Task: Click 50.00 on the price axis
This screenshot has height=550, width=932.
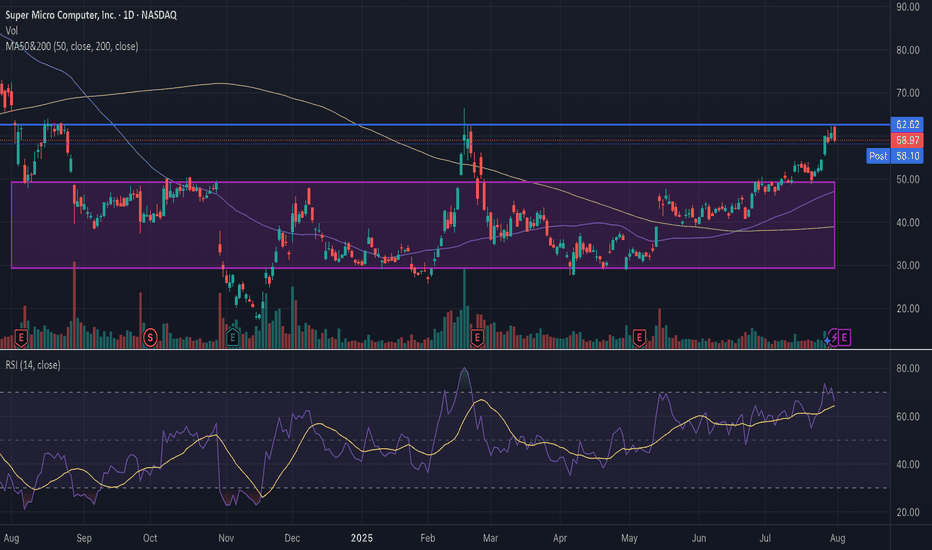Action: tap(908, 180)
